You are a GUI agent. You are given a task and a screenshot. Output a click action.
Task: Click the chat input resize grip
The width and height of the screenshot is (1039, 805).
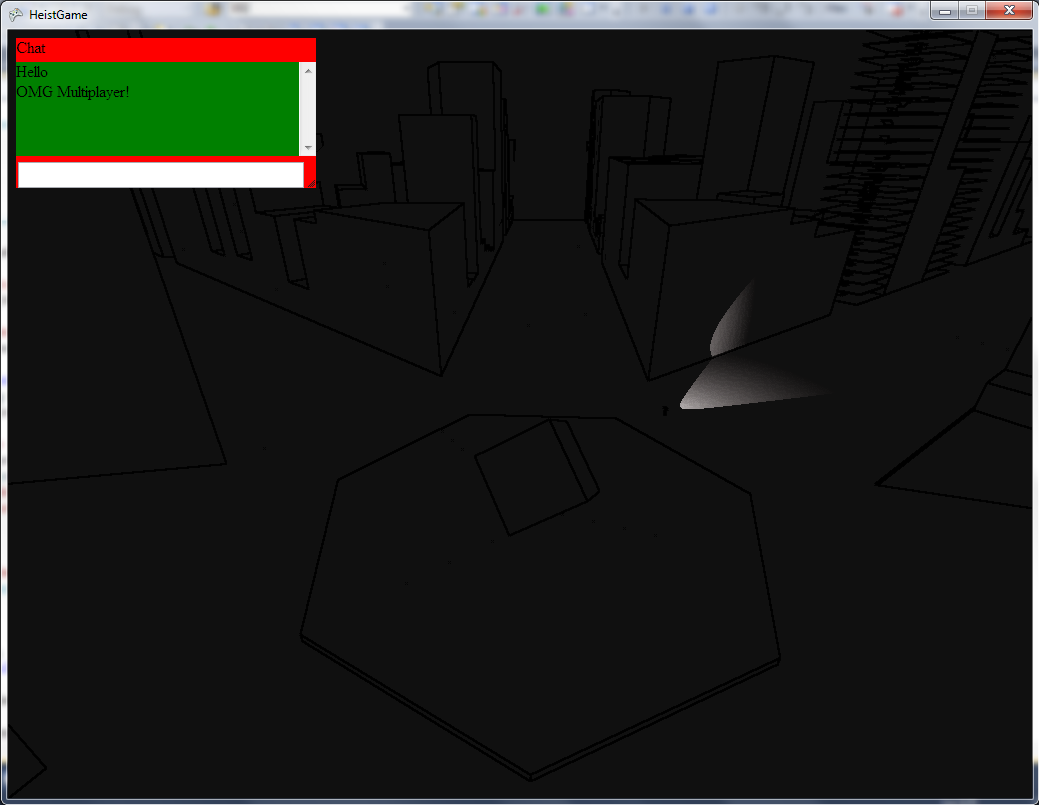[311, 183]
